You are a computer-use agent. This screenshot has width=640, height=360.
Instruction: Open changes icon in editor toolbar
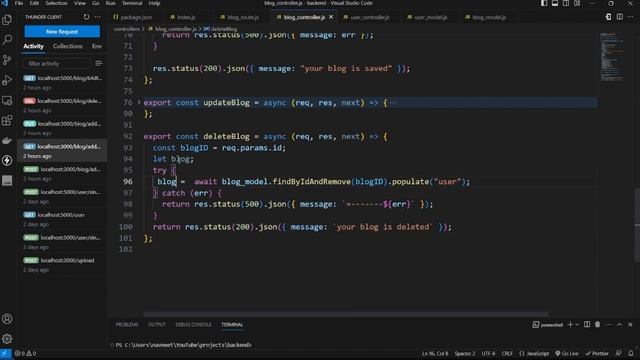[x=608, y=17]
